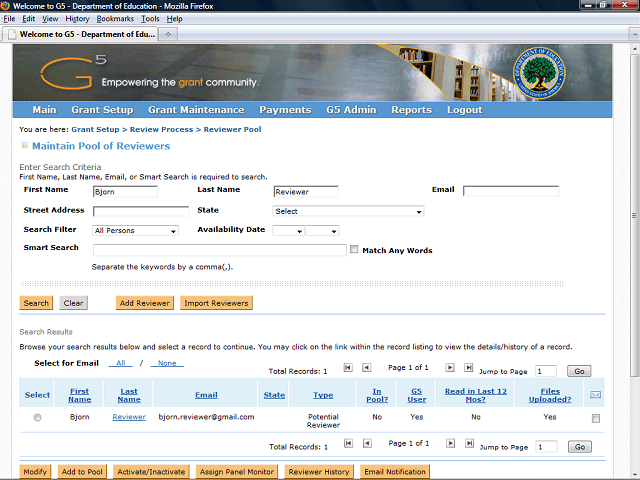Screen dimensions: 640x480
Task: Click the vertical scrollbar thumb
Action: 634,215
